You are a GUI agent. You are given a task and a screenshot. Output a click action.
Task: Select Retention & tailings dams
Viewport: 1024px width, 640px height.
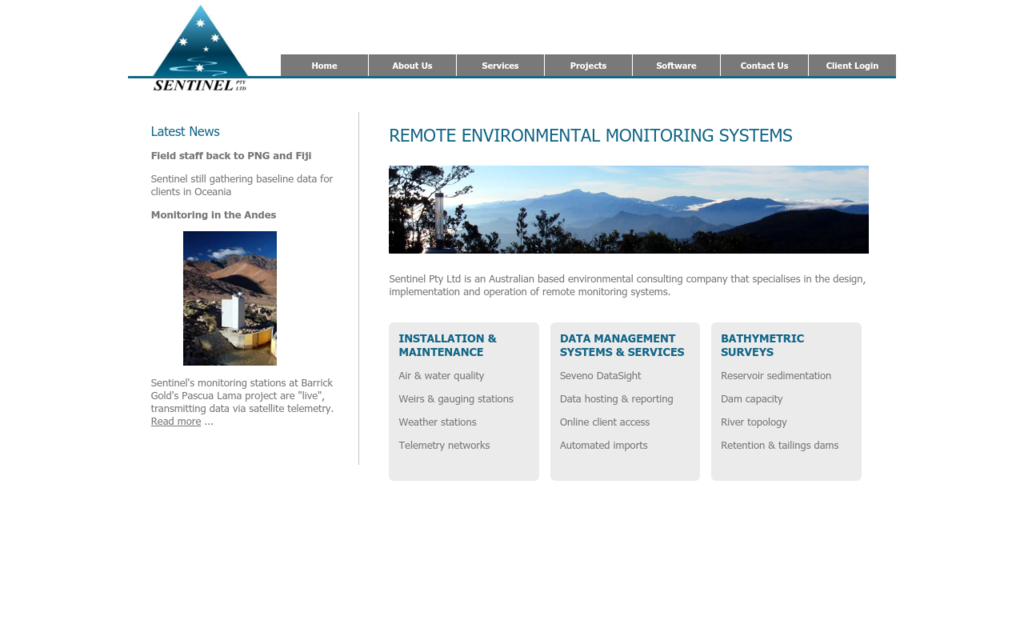click(x=780, y=446)
